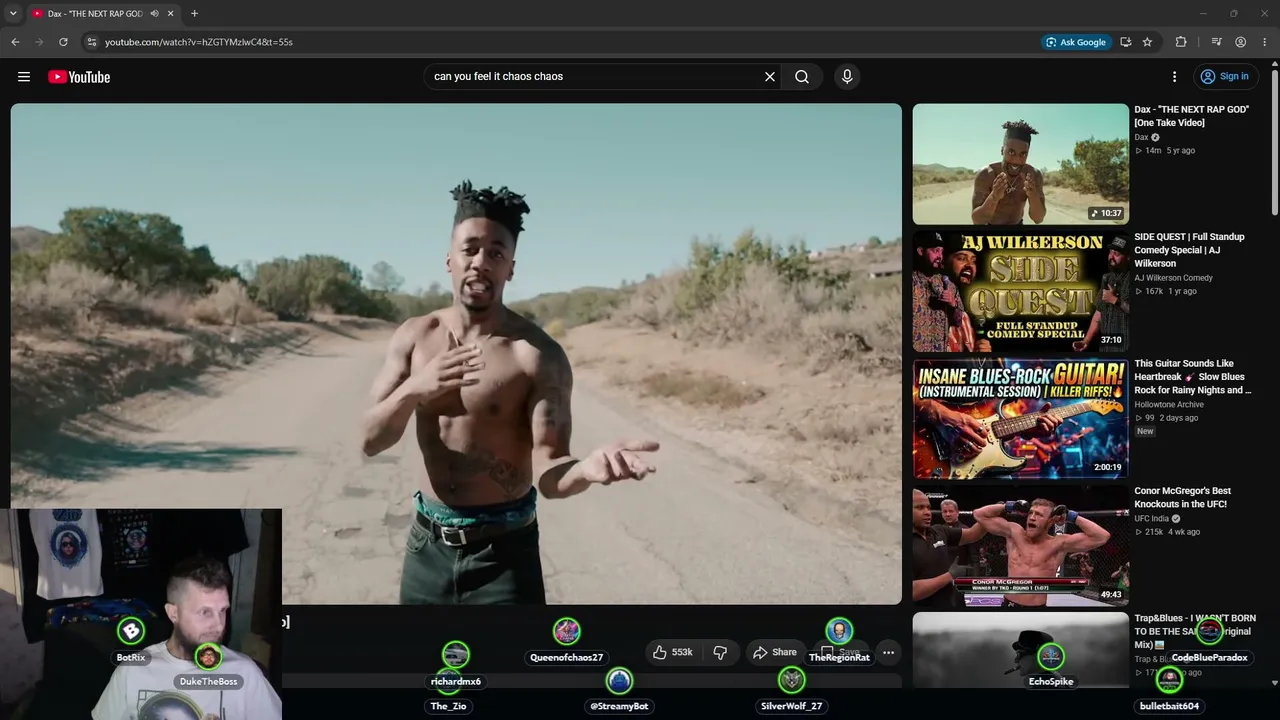Close the Dax browser tab
Screen dimensions: 1280x720
pos(170,14)
